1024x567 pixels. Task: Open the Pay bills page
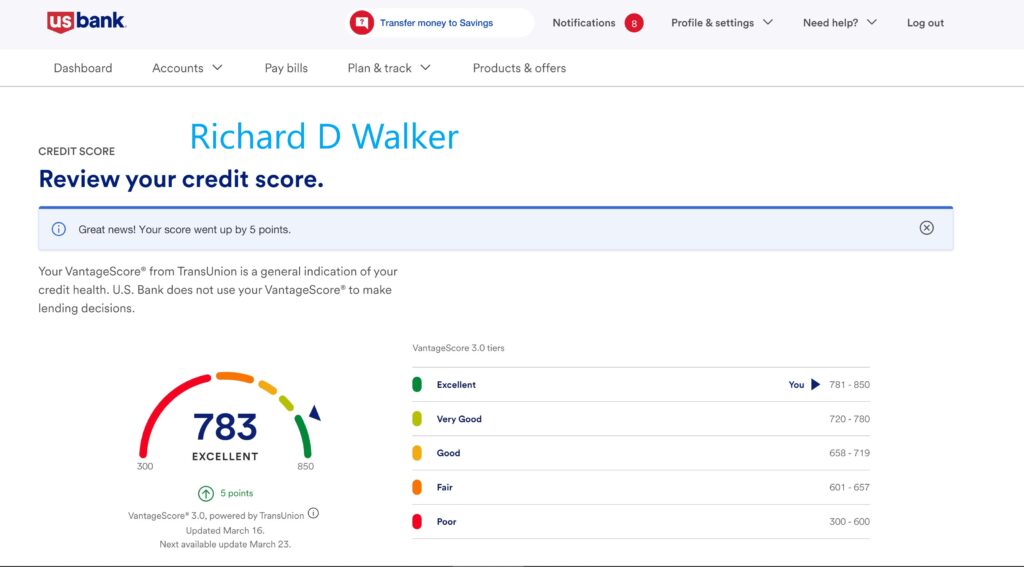(286, 68)
